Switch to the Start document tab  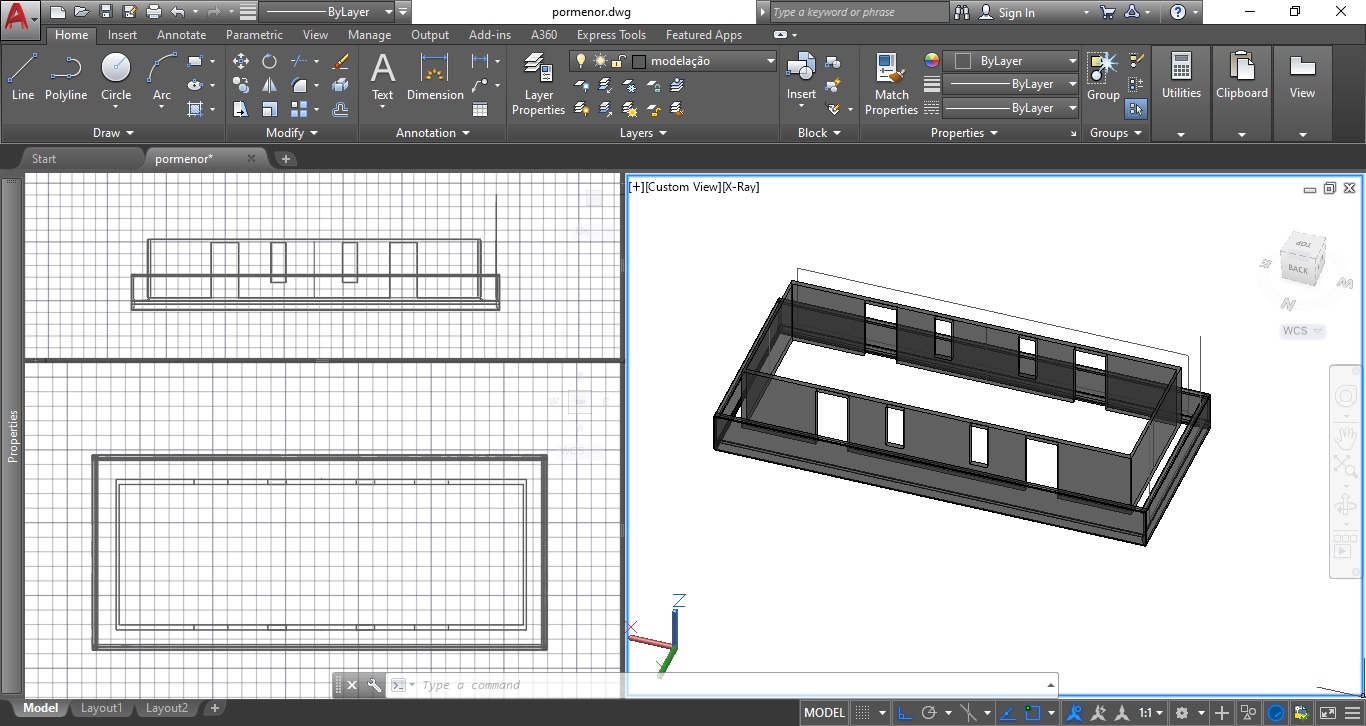[44, 158]
